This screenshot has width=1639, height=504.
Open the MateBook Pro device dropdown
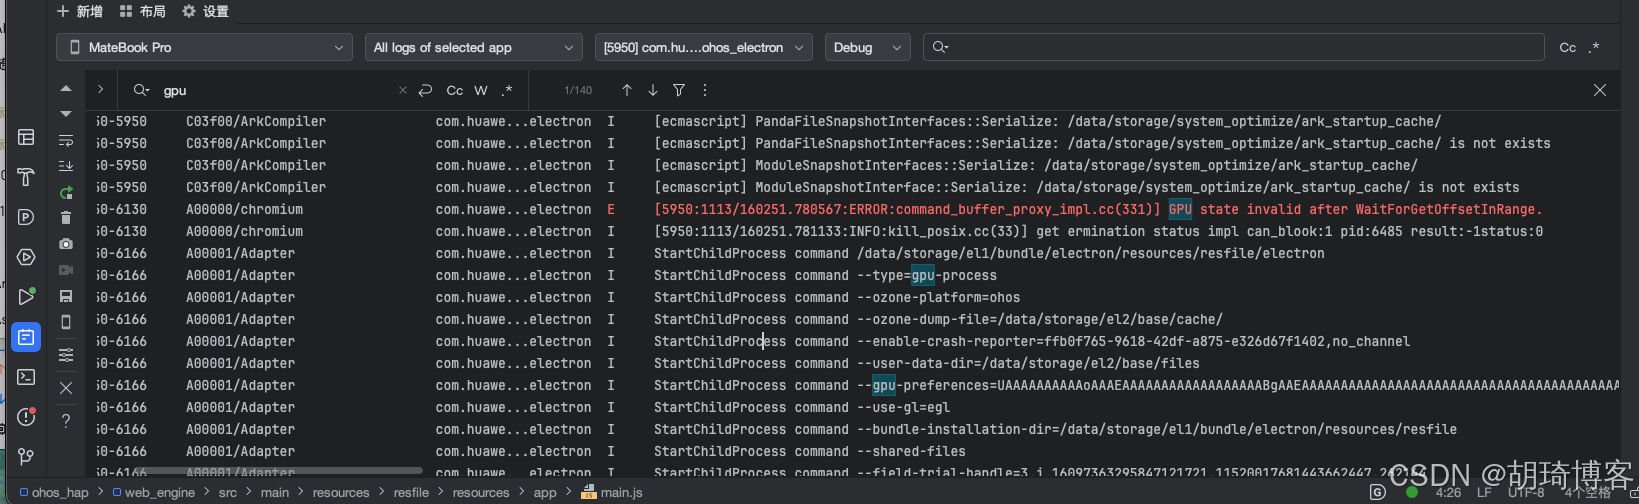(x=205, y=47)
